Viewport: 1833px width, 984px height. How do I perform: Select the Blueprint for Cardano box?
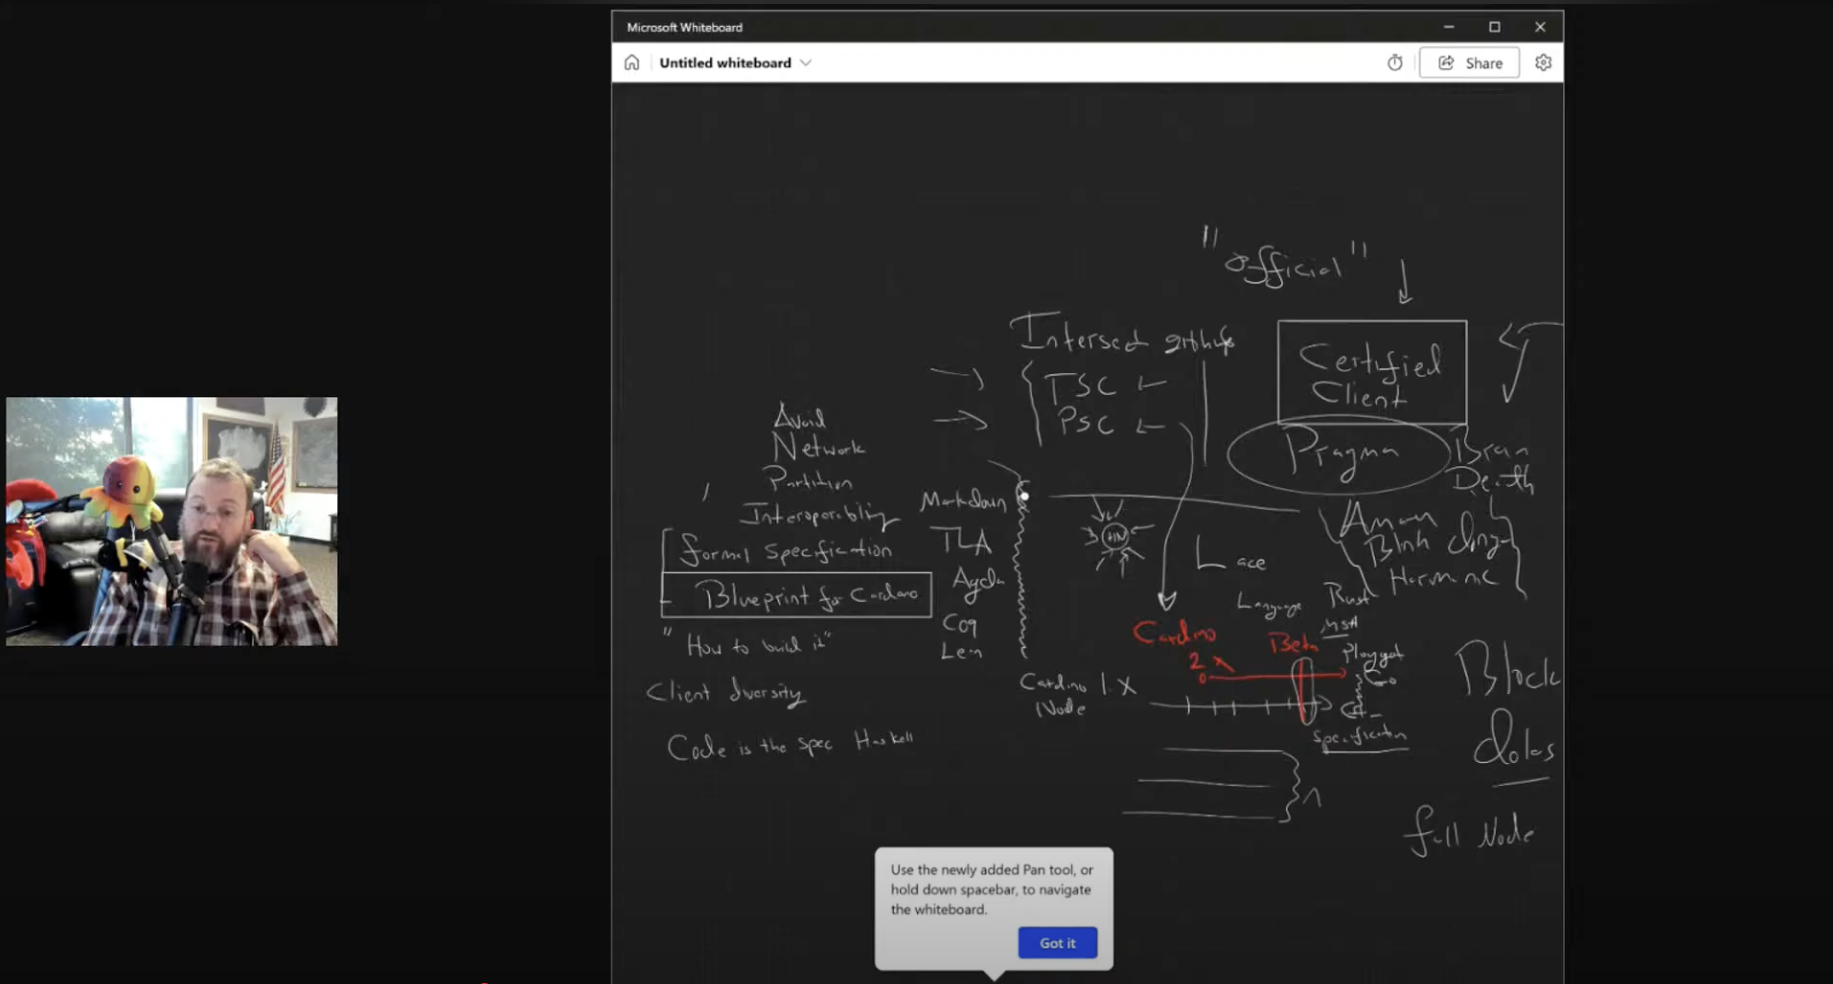click(797, 596)
